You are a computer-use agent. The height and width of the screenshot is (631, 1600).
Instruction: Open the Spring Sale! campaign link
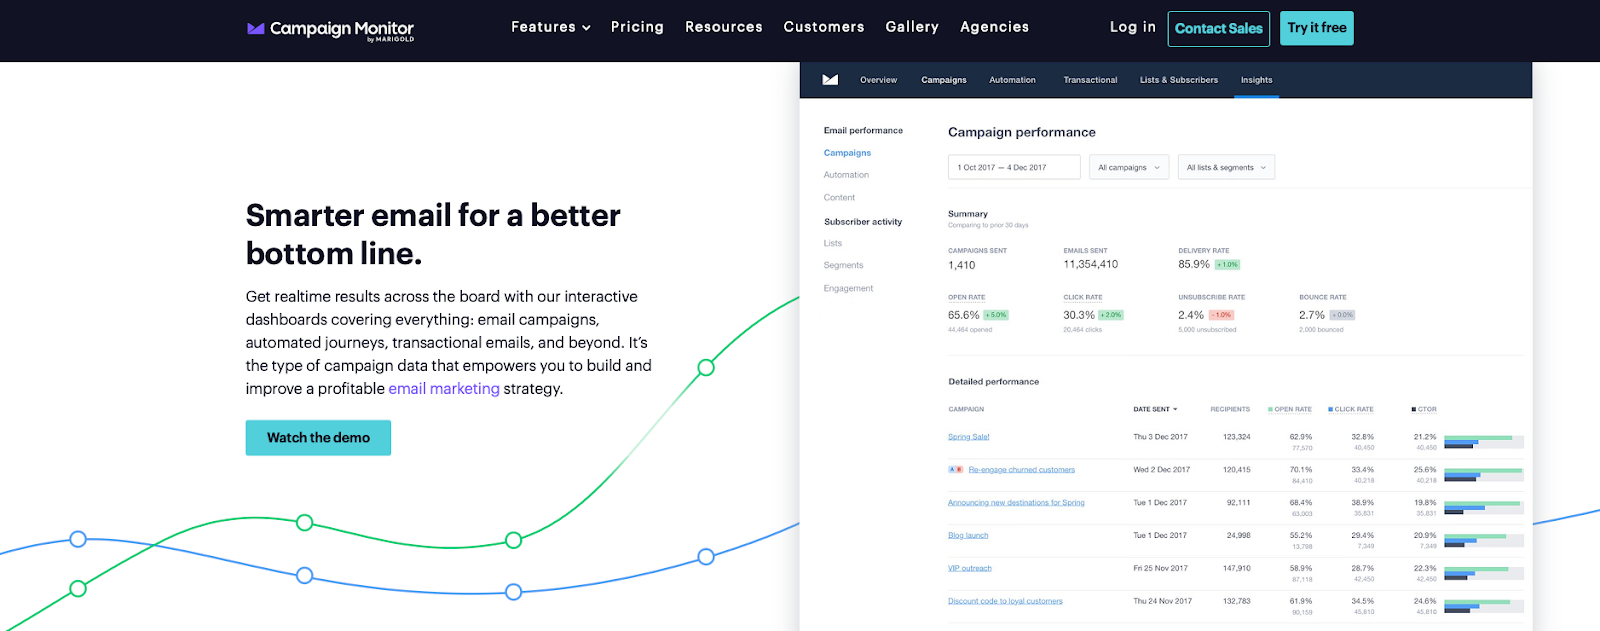[x=968, y=437]
